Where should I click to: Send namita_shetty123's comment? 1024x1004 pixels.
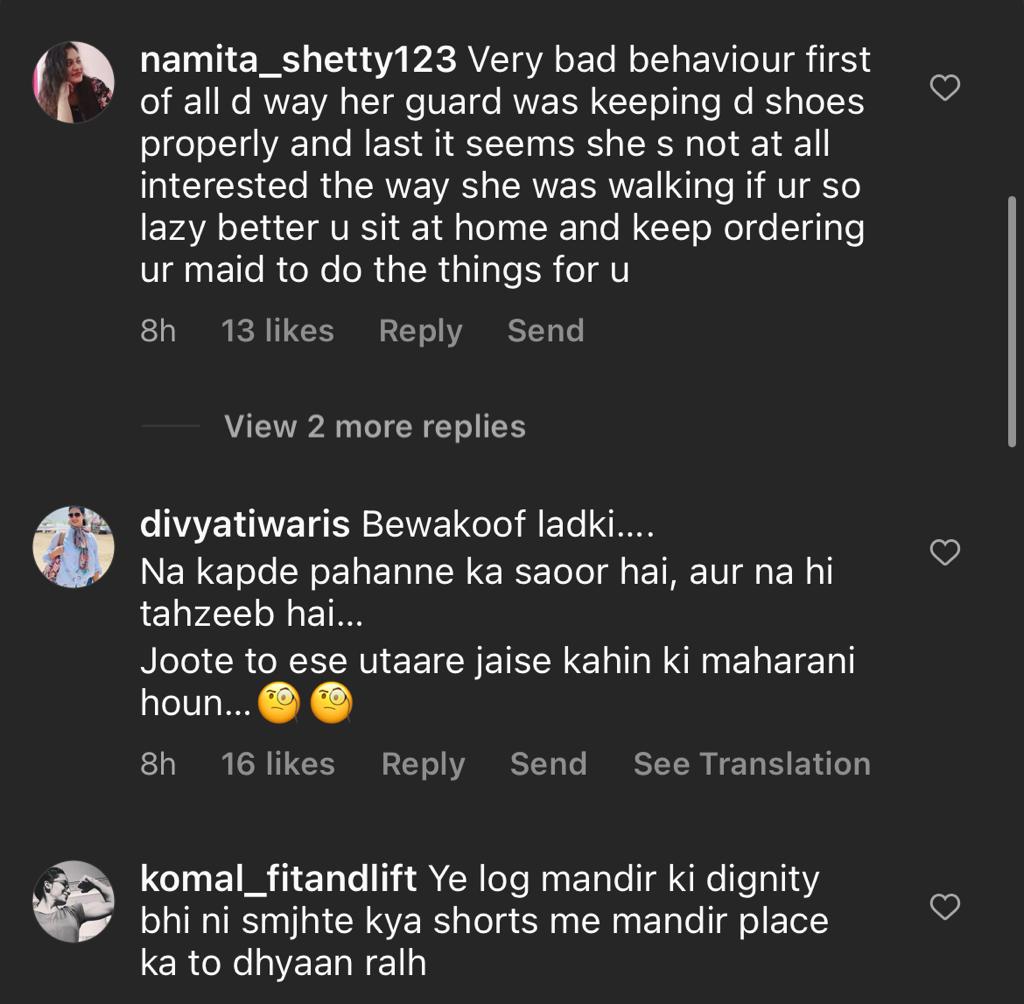pos(545,331)
